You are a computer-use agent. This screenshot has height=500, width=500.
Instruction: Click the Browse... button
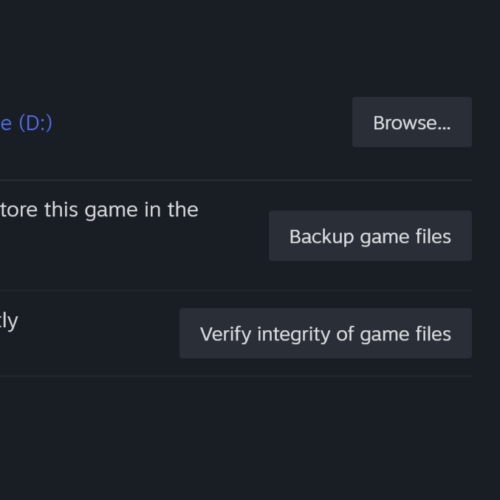412,122
